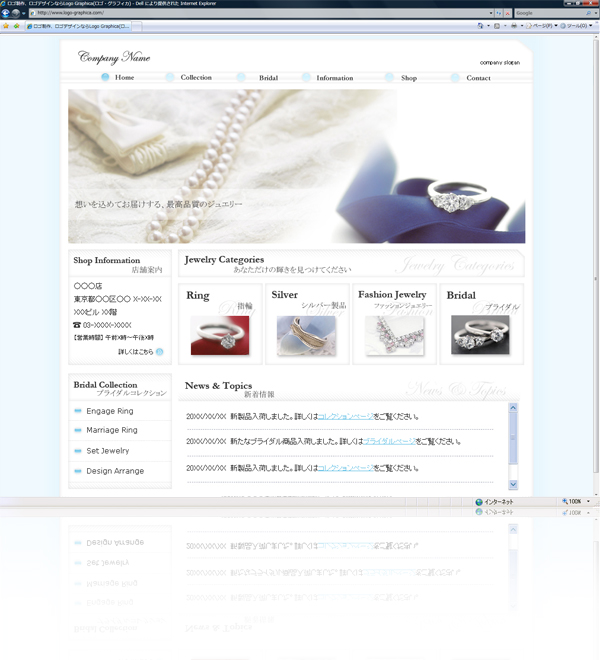
Task: Select Engage Ring in Bridal Collection
Action: pos(110,411)
